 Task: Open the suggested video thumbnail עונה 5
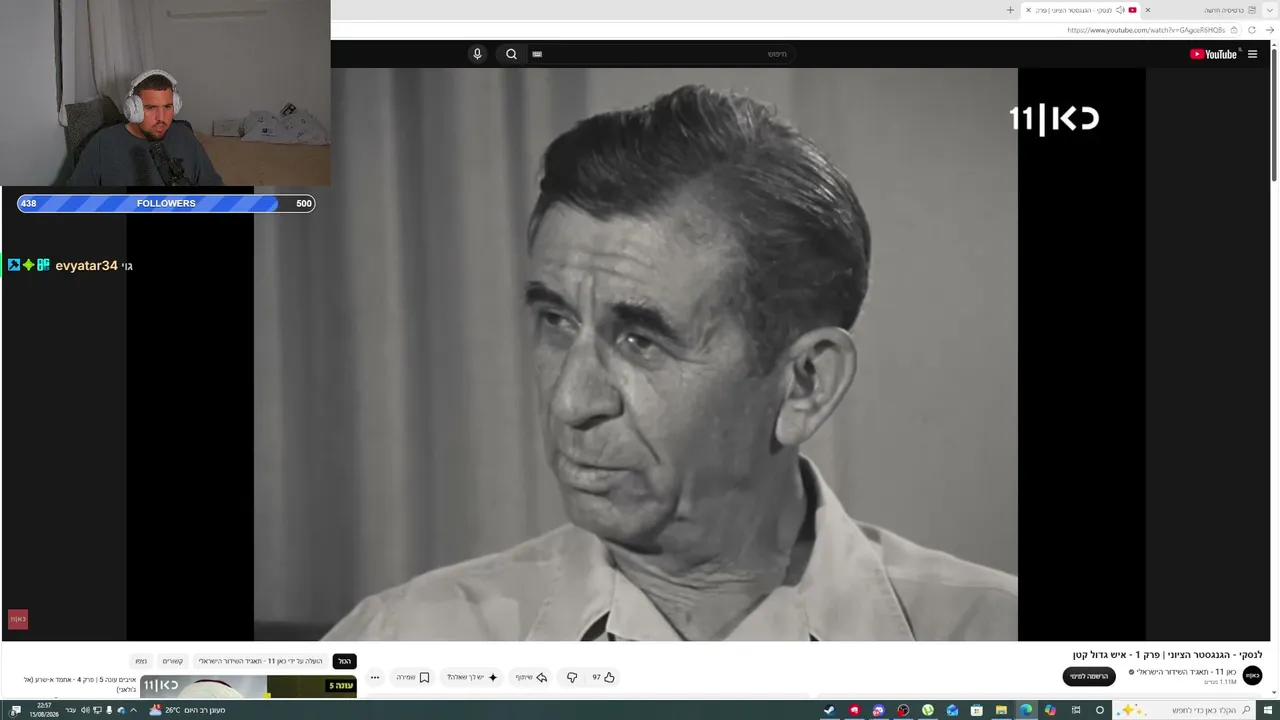coord(248,686)
